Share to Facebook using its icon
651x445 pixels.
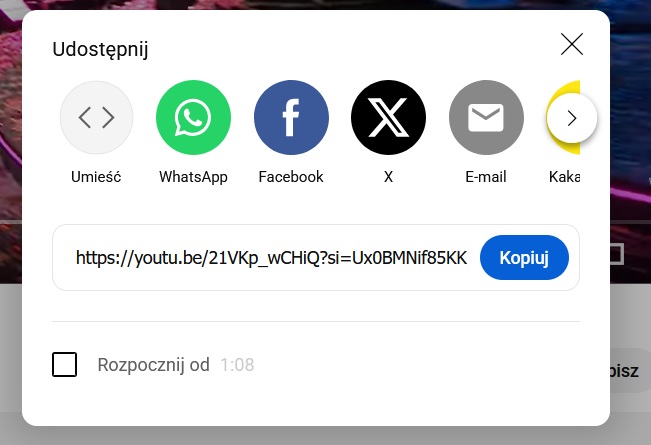[291, 117]
